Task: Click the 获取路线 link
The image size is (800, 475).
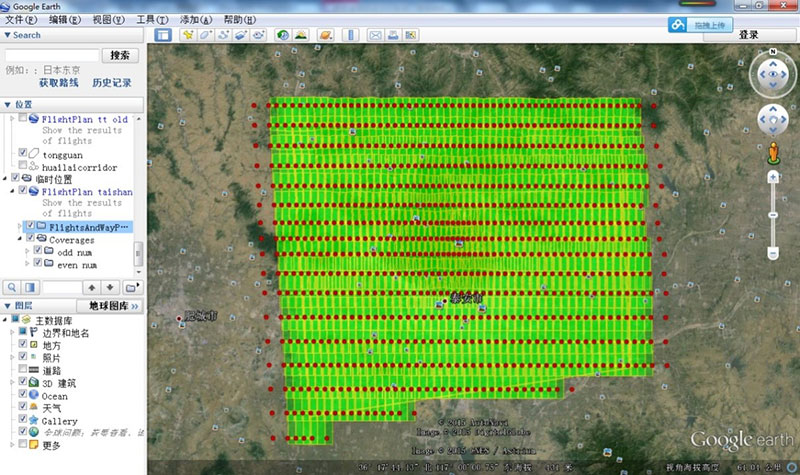Action: 60,83
